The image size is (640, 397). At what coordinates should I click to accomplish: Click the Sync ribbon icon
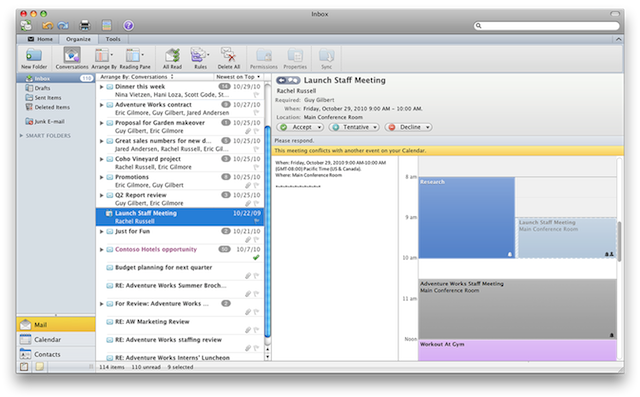[x=327, y=58]
